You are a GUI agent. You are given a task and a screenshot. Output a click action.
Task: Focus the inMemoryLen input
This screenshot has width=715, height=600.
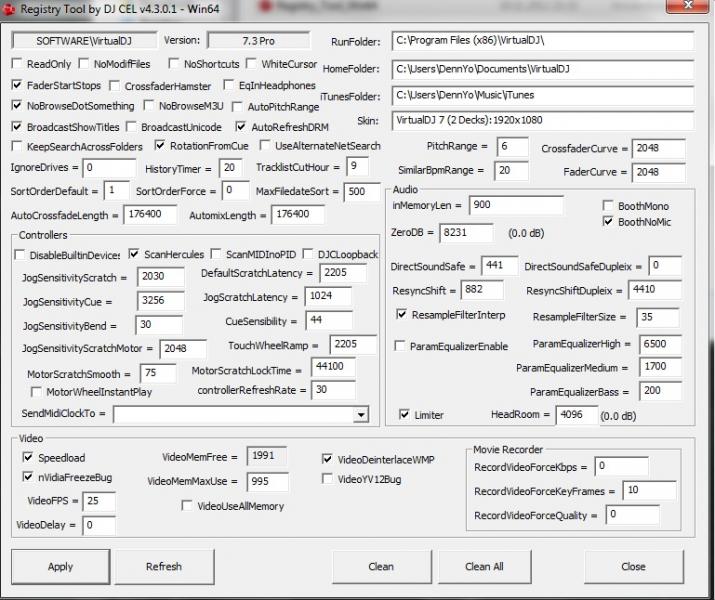(x=516, y=205)
